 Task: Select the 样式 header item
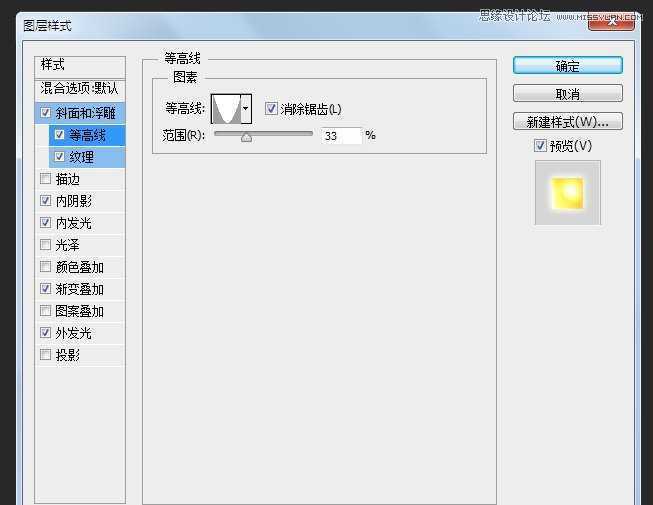click(80, 66)
